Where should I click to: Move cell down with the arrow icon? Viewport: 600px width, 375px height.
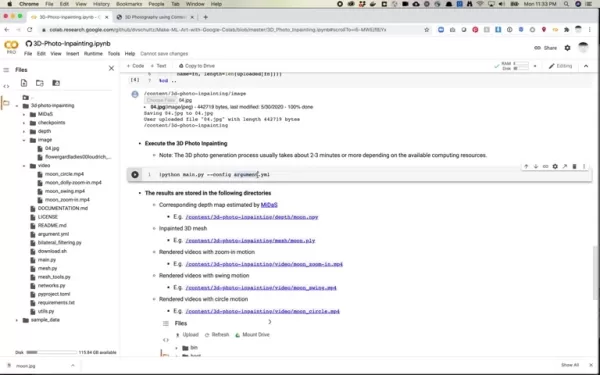point(536,166)
